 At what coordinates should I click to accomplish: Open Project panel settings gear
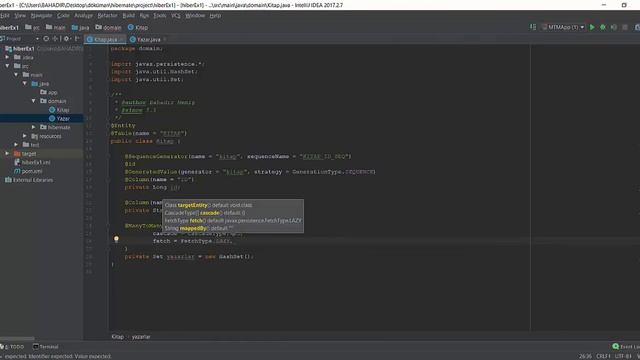tap(66, 39)
